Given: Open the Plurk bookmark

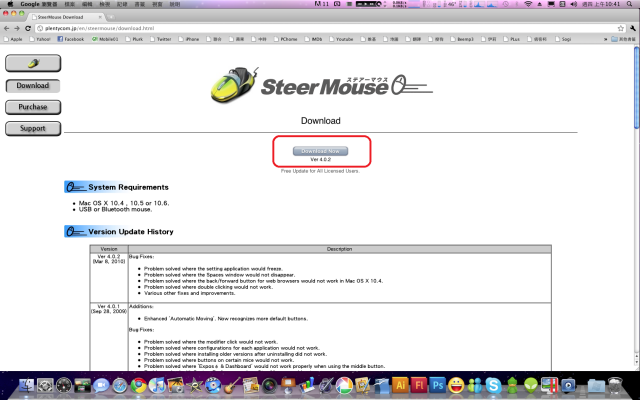Looking at the screenshot, I should tap(134, 39).
